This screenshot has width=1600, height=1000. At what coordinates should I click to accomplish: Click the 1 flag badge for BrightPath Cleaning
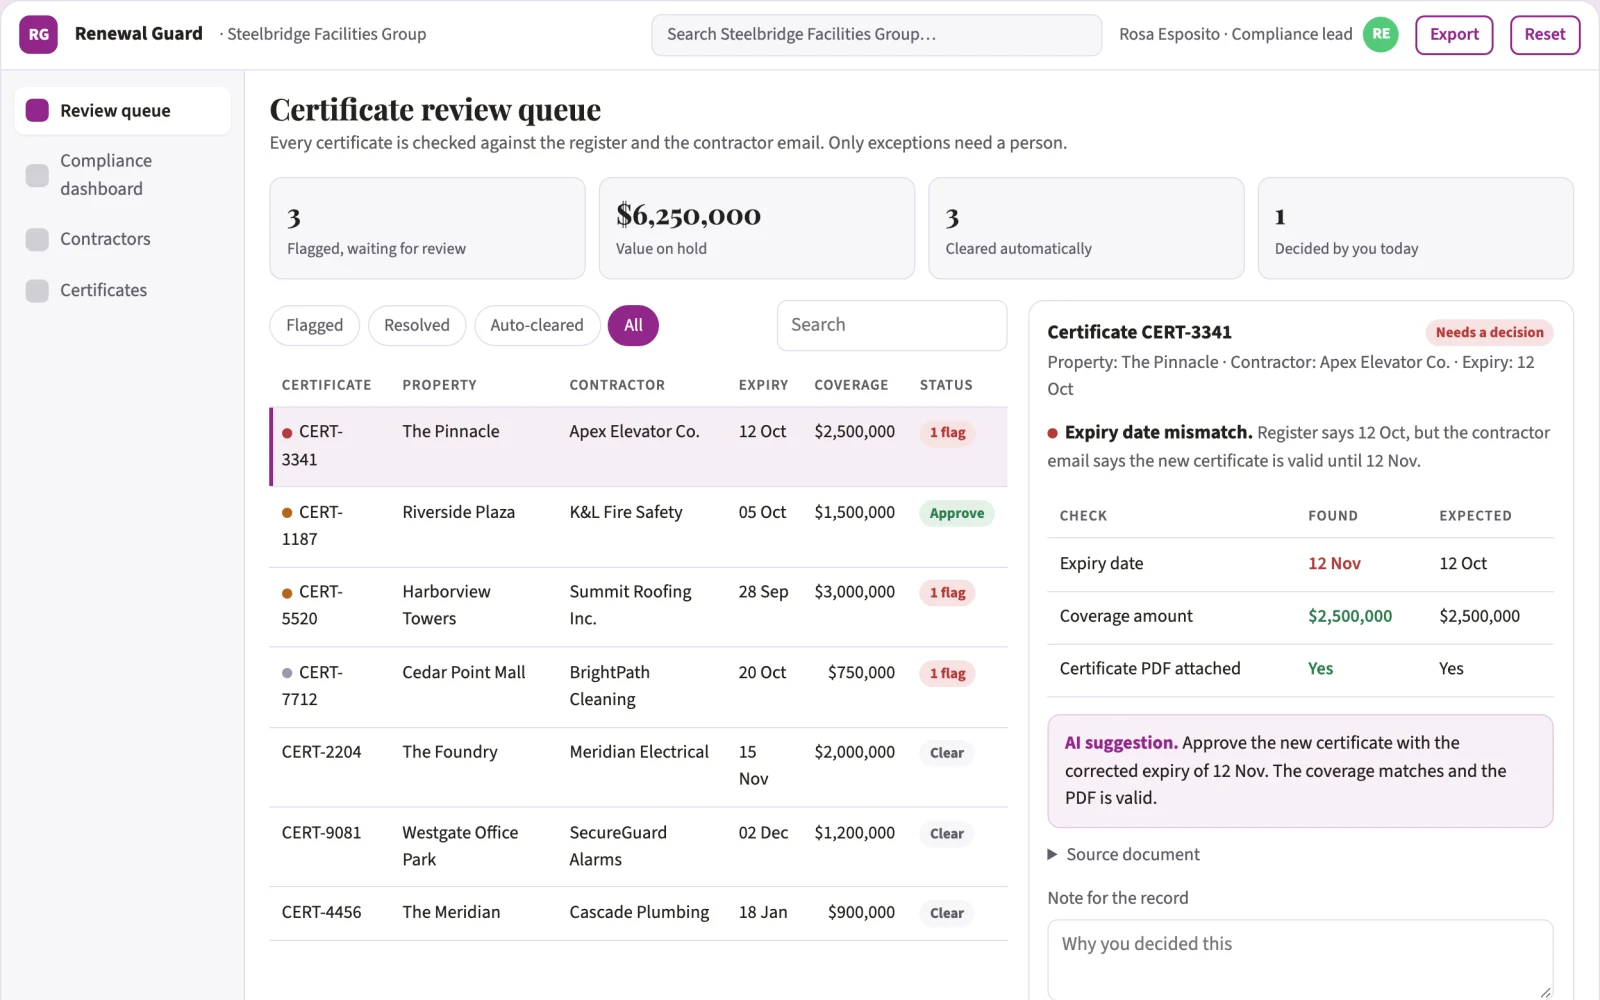(947, 673)
